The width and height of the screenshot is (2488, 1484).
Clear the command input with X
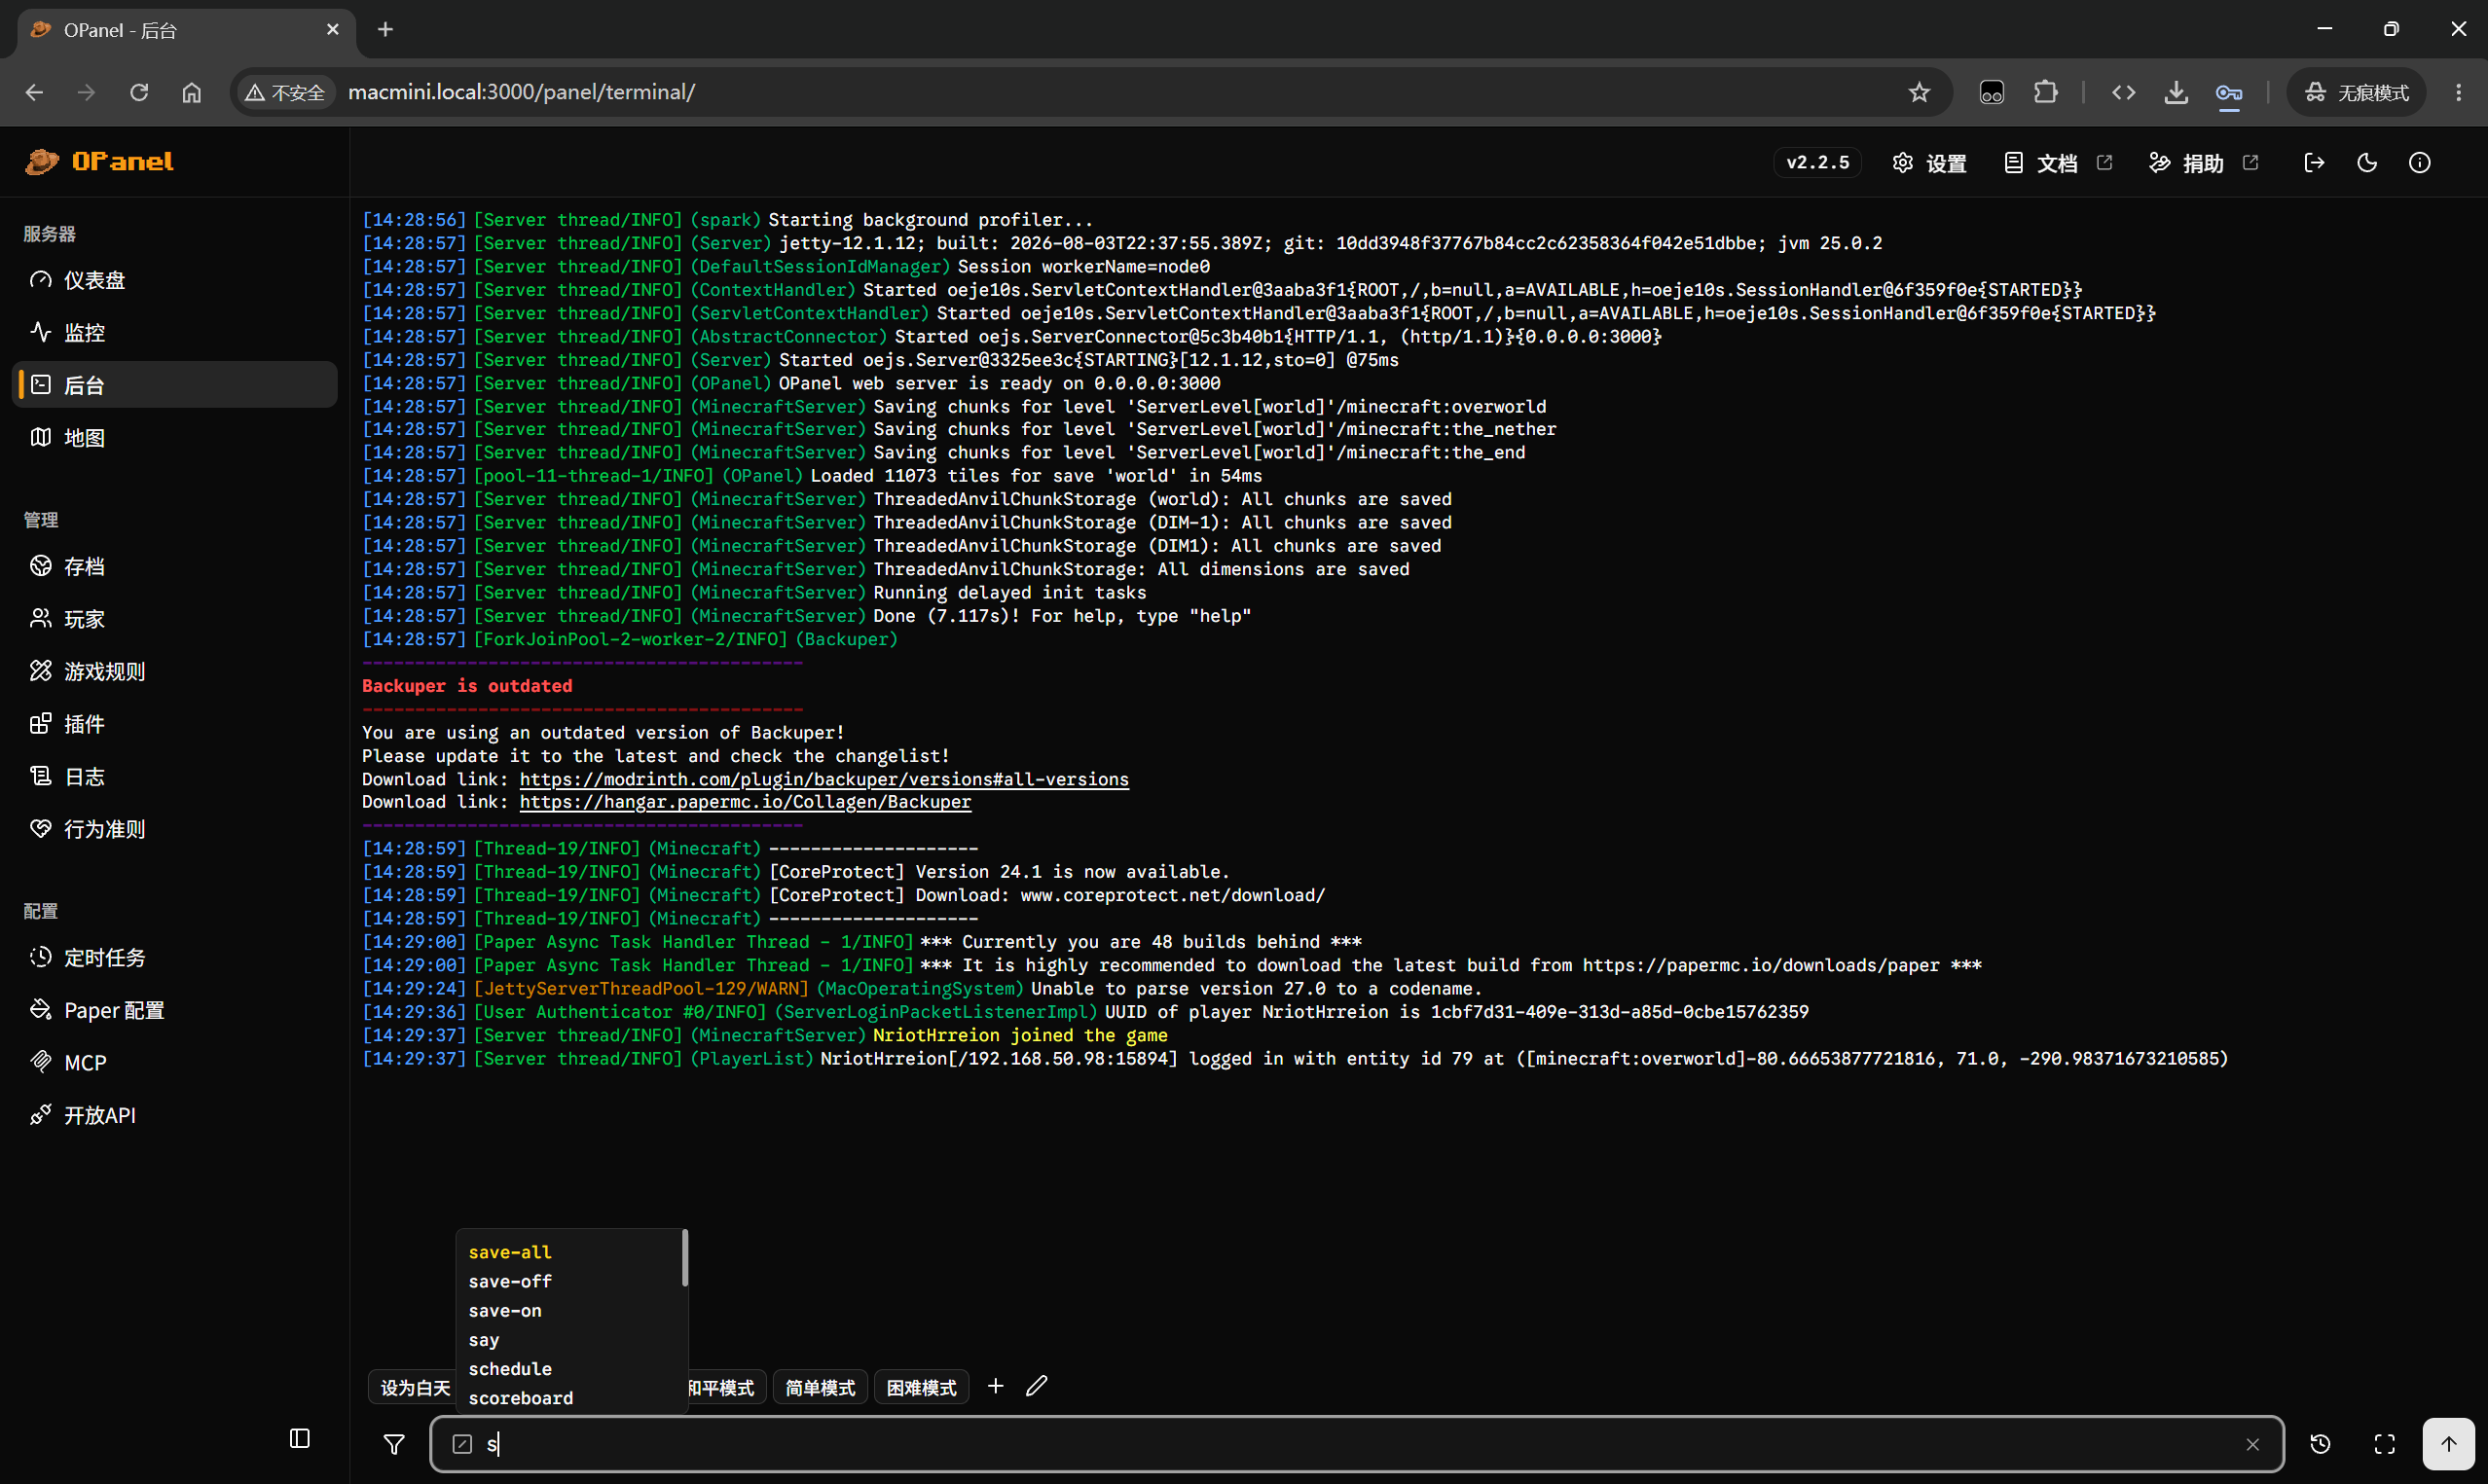[2252, 1444]
